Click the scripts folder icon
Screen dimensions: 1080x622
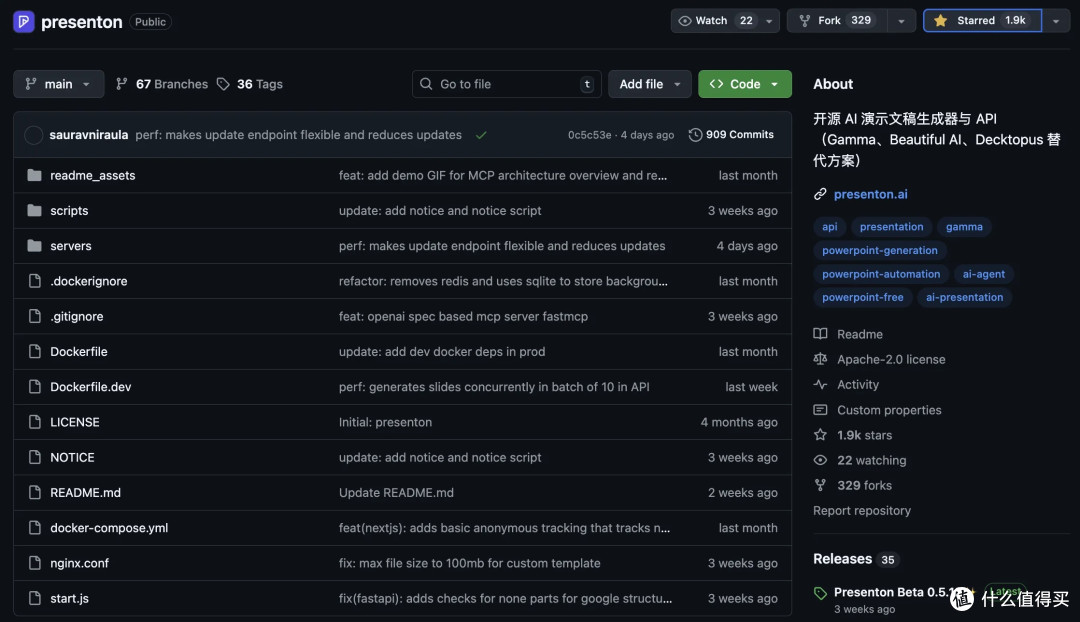click(x=34, y=210)
